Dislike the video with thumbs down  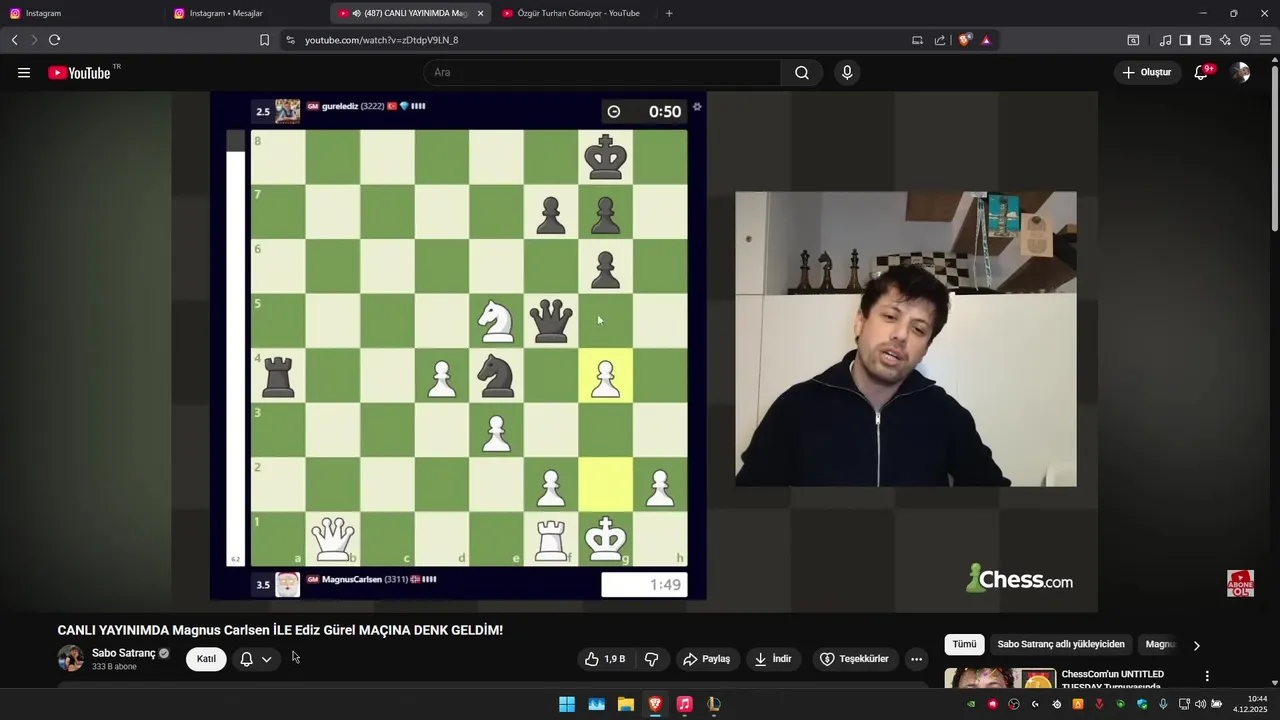[x=652, y=659]
